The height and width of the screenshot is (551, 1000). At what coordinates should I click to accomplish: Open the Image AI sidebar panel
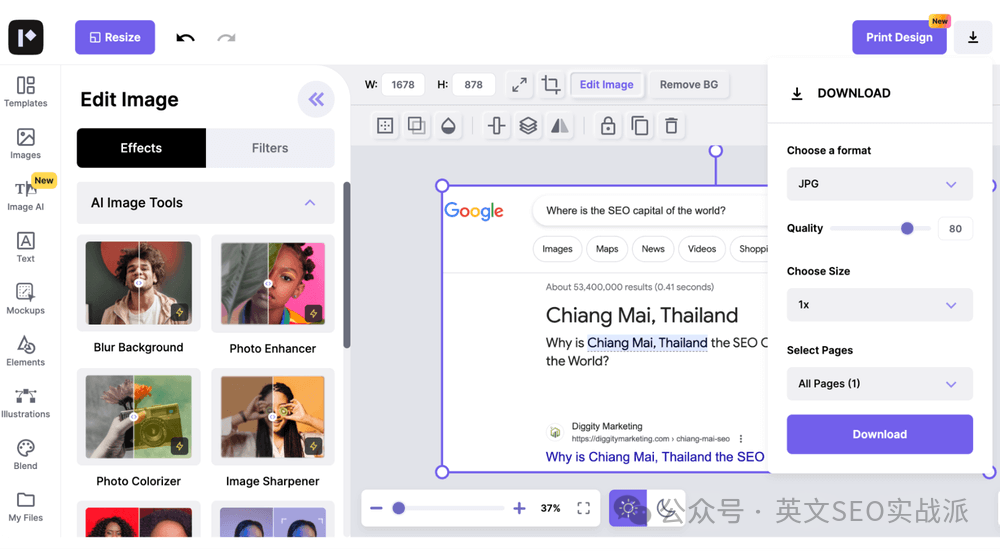tap(26, 195)
